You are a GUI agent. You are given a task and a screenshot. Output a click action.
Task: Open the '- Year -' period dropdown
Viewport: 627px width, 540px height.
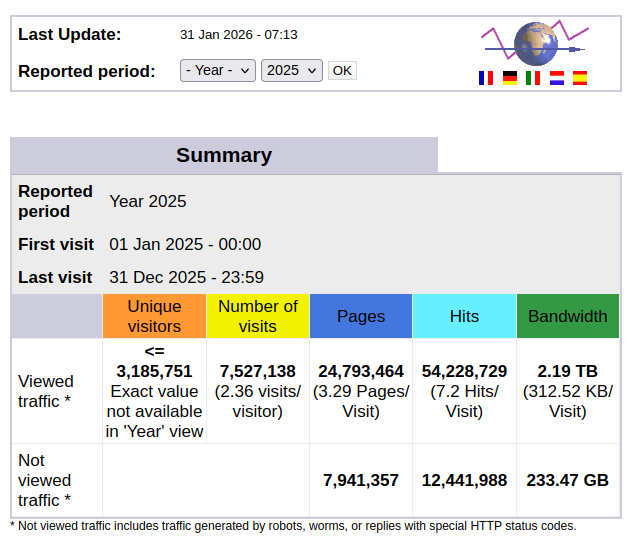[218, 70]
